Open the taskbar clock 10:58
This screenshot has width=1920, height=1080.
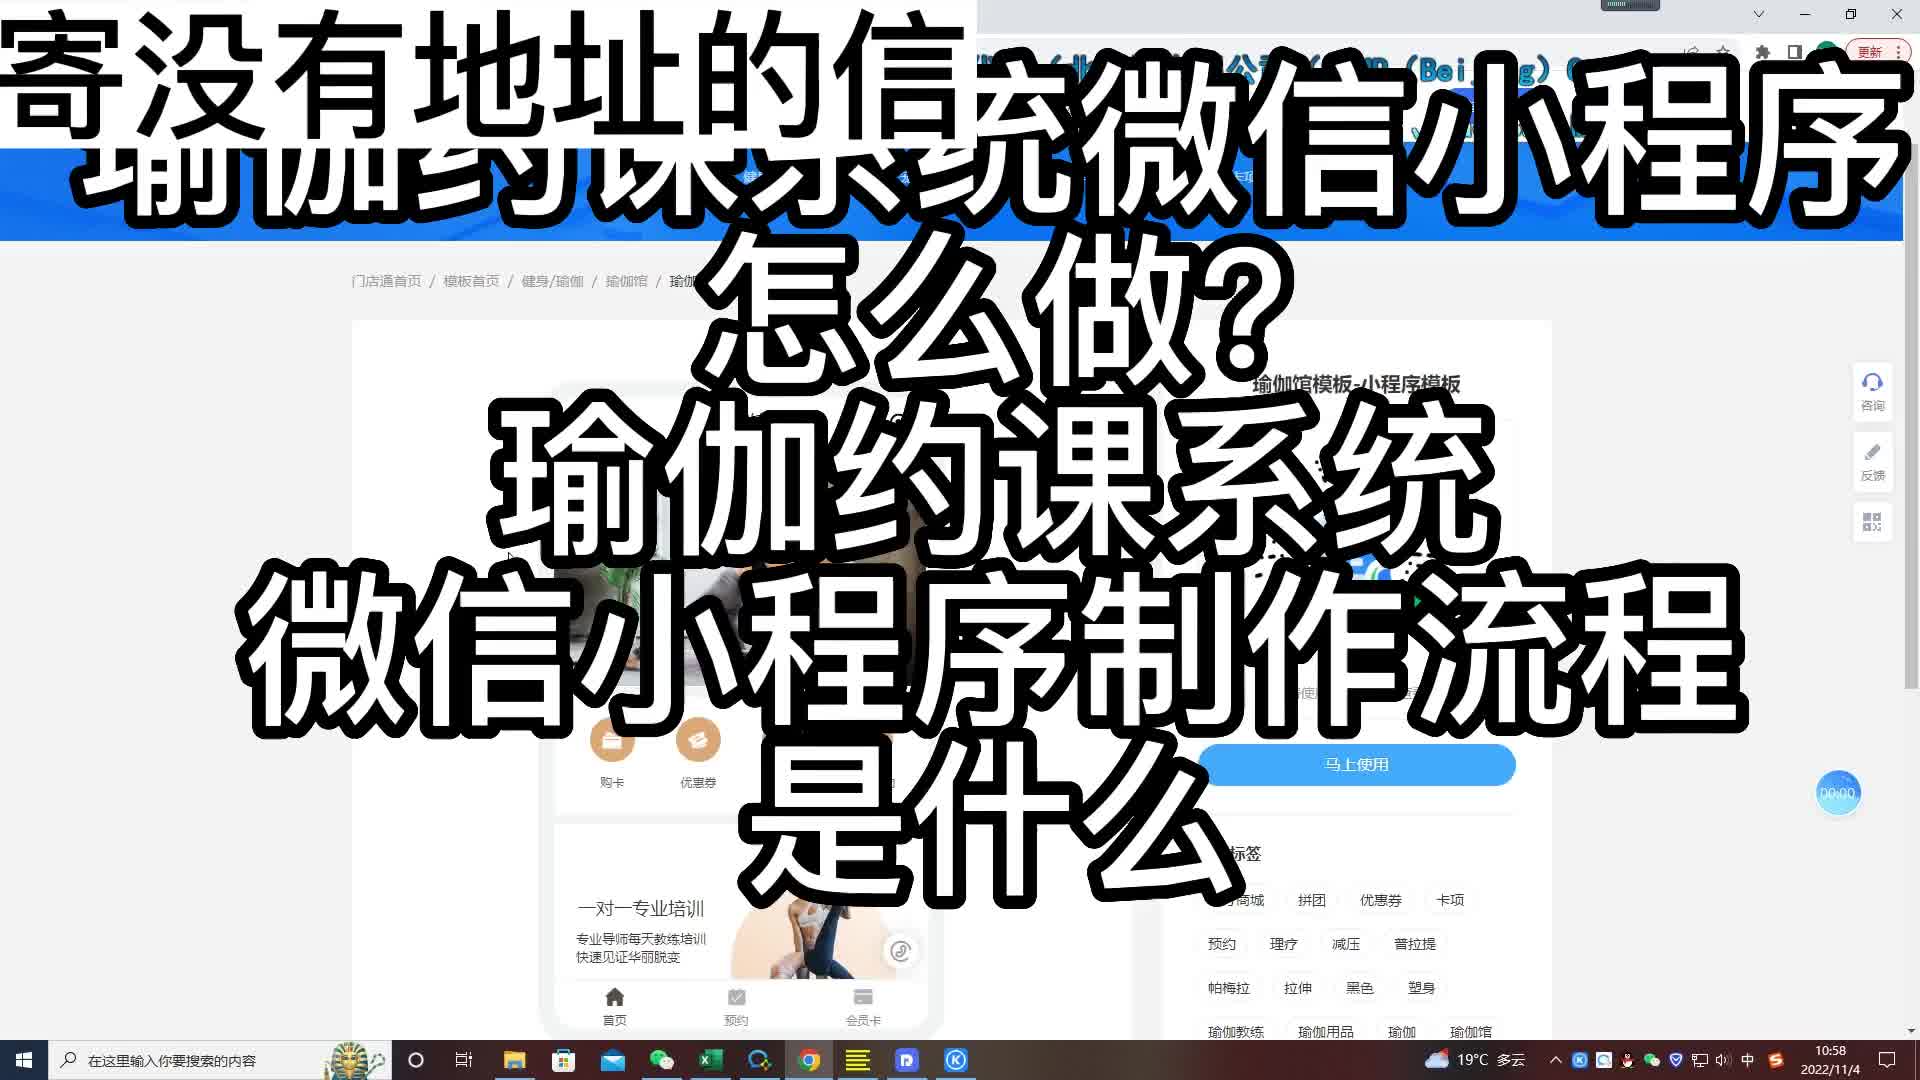click(1830, 1060)
